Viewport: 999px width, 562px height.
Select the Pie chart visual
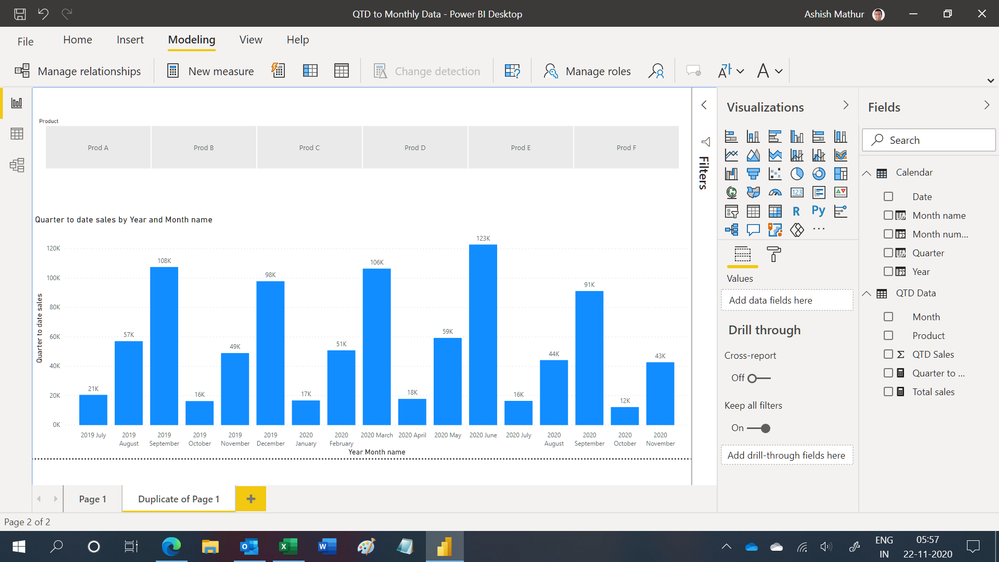pyautogui.click(x=796, y=173)
